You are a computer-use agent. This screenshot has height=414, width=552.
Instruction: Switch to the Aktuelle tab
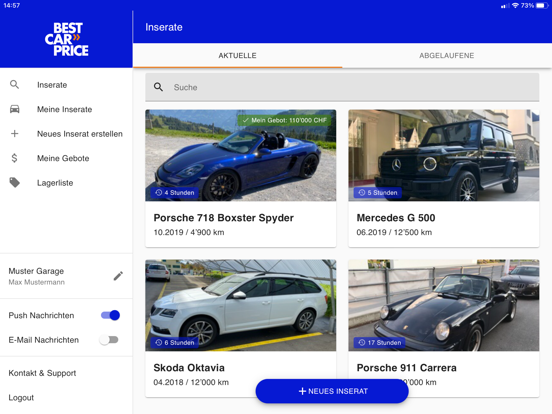pos(237,56)
